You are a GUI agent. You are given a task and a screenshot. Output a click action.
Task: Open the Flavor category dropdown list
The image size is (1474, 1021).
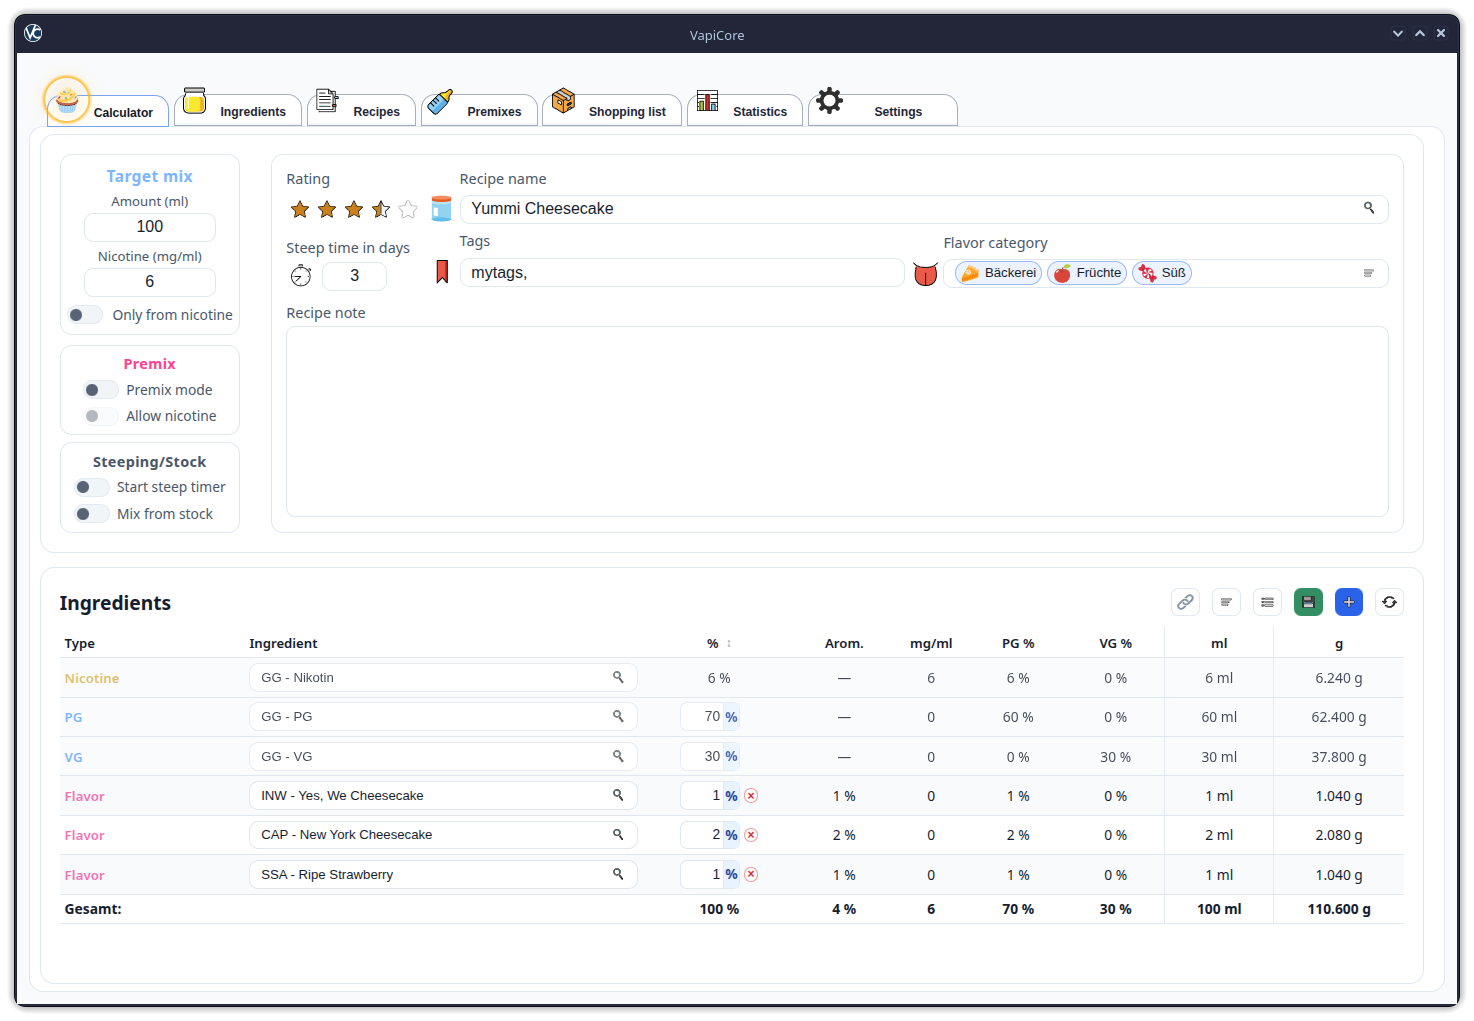click(x=1369, y=273)
